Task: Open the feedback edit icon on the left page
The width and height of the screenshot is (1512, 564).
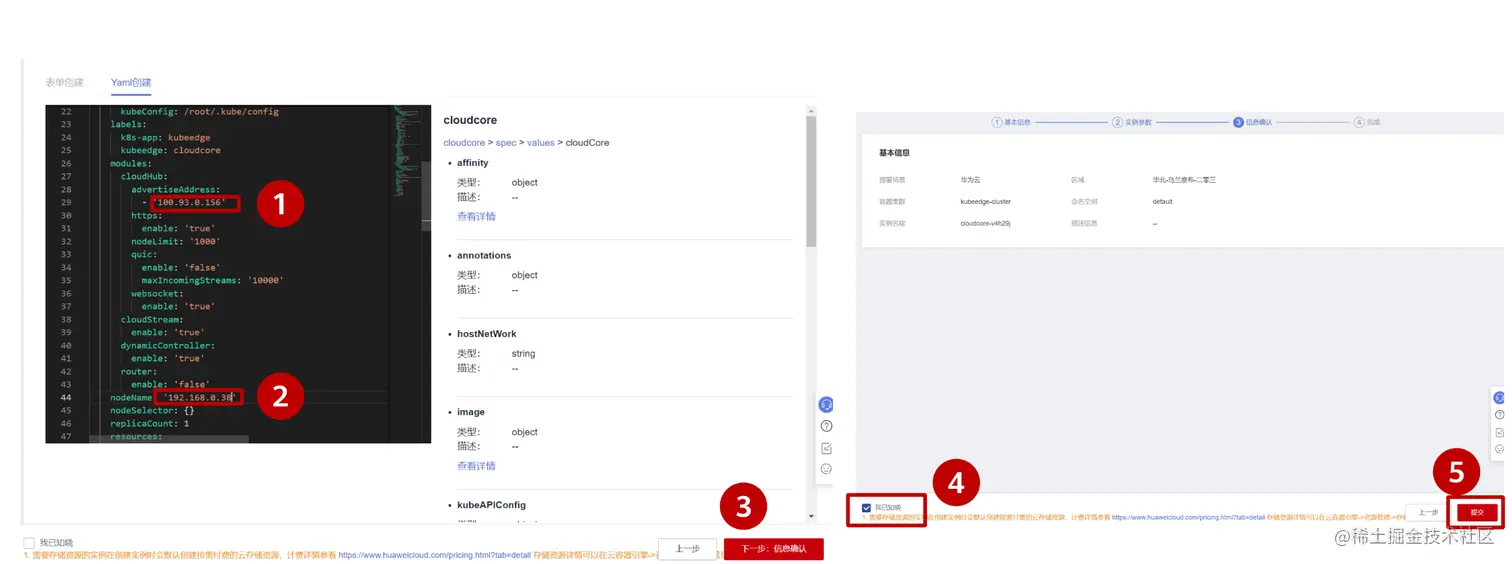Action: (x=826, y=448)
